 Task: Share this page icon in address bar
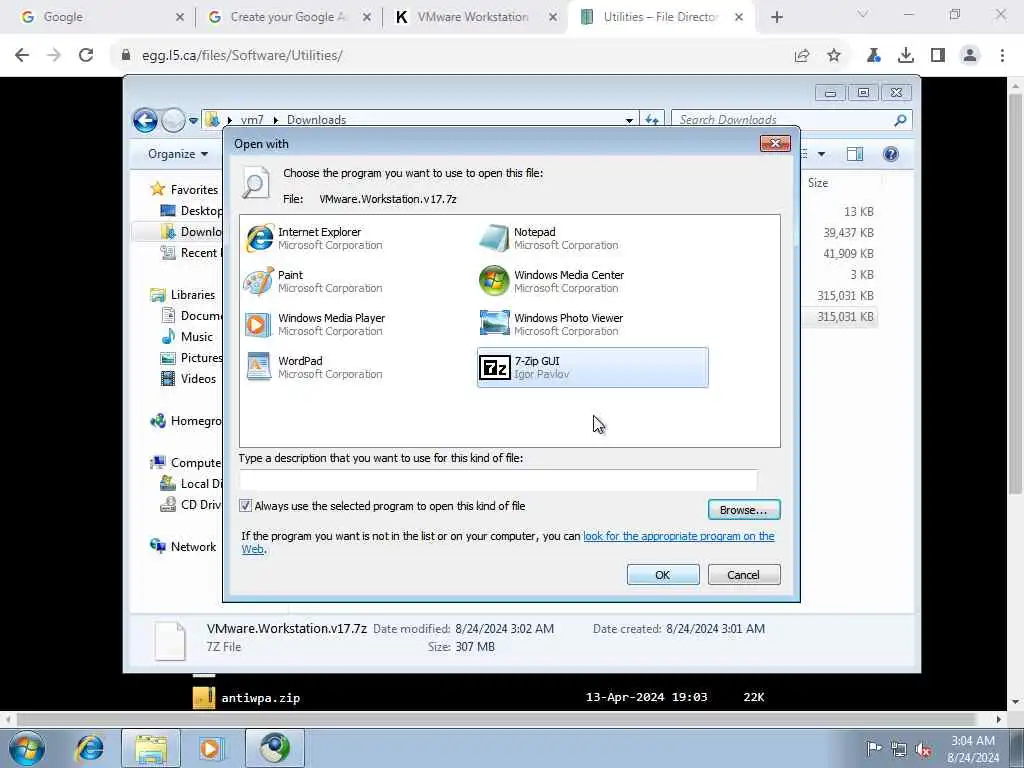pyautogui.click(x=802, y=56)
